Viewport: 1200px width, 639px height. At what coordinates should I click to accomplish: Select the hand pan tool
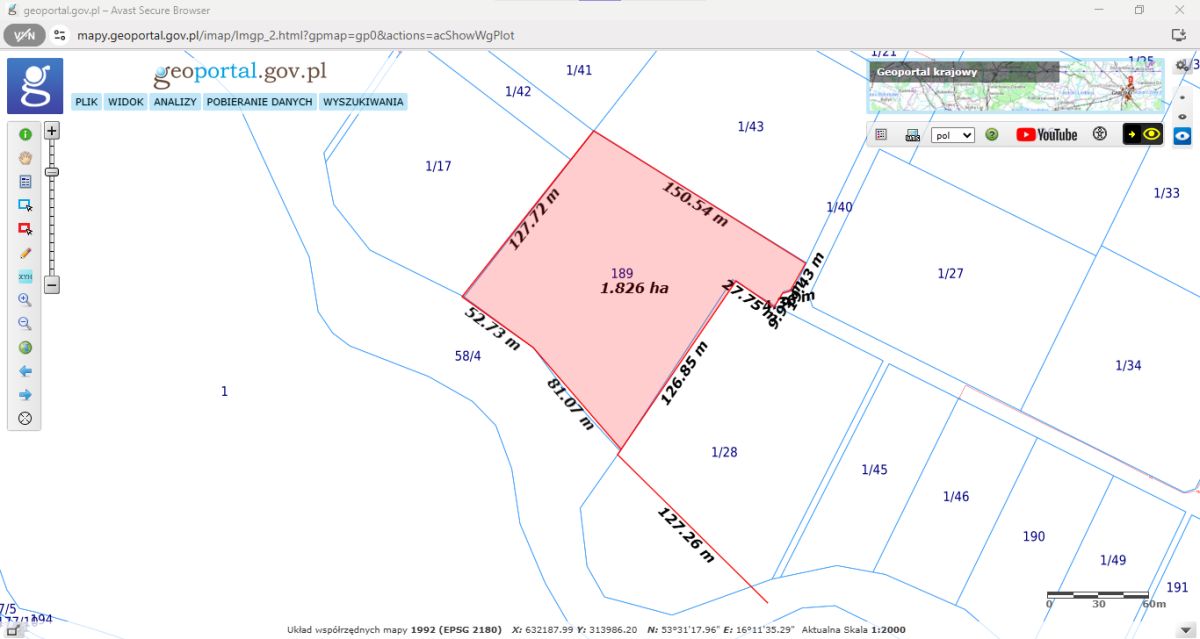pyautogui.click(x=25, y=158)
